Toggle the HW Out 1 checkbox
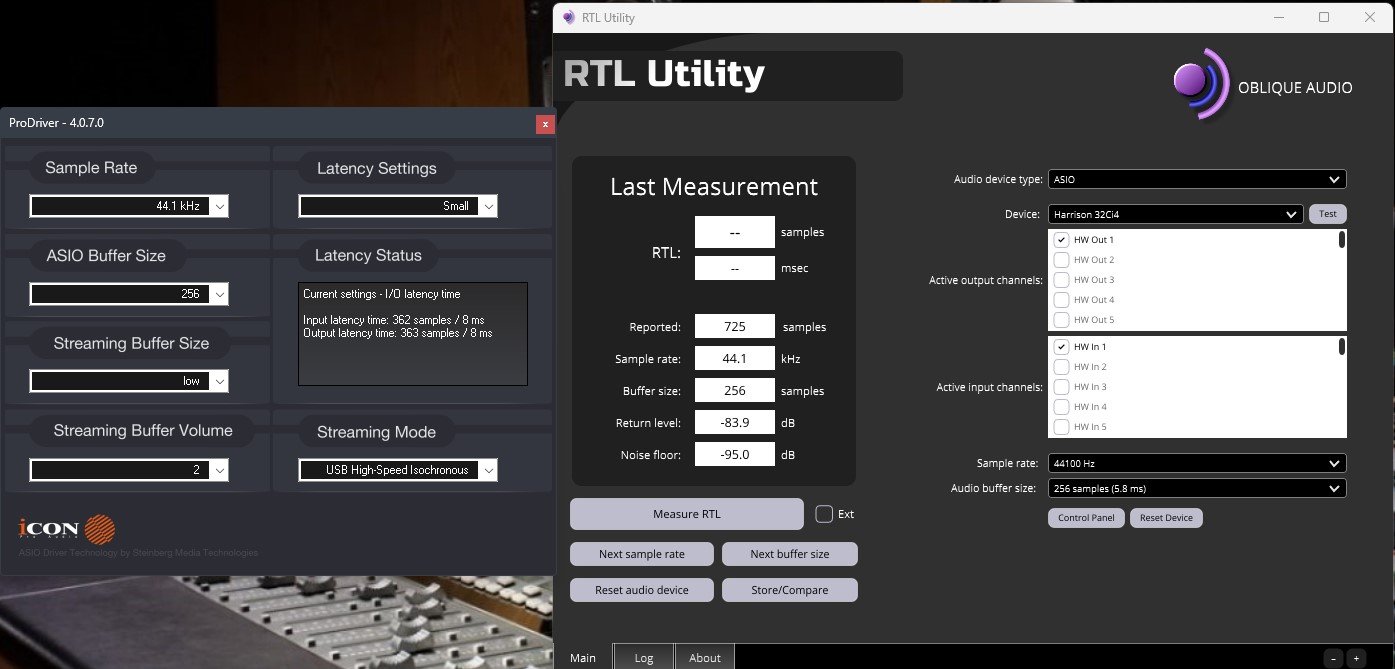Screen dimensions: 1395x669 pos(1062,240)
